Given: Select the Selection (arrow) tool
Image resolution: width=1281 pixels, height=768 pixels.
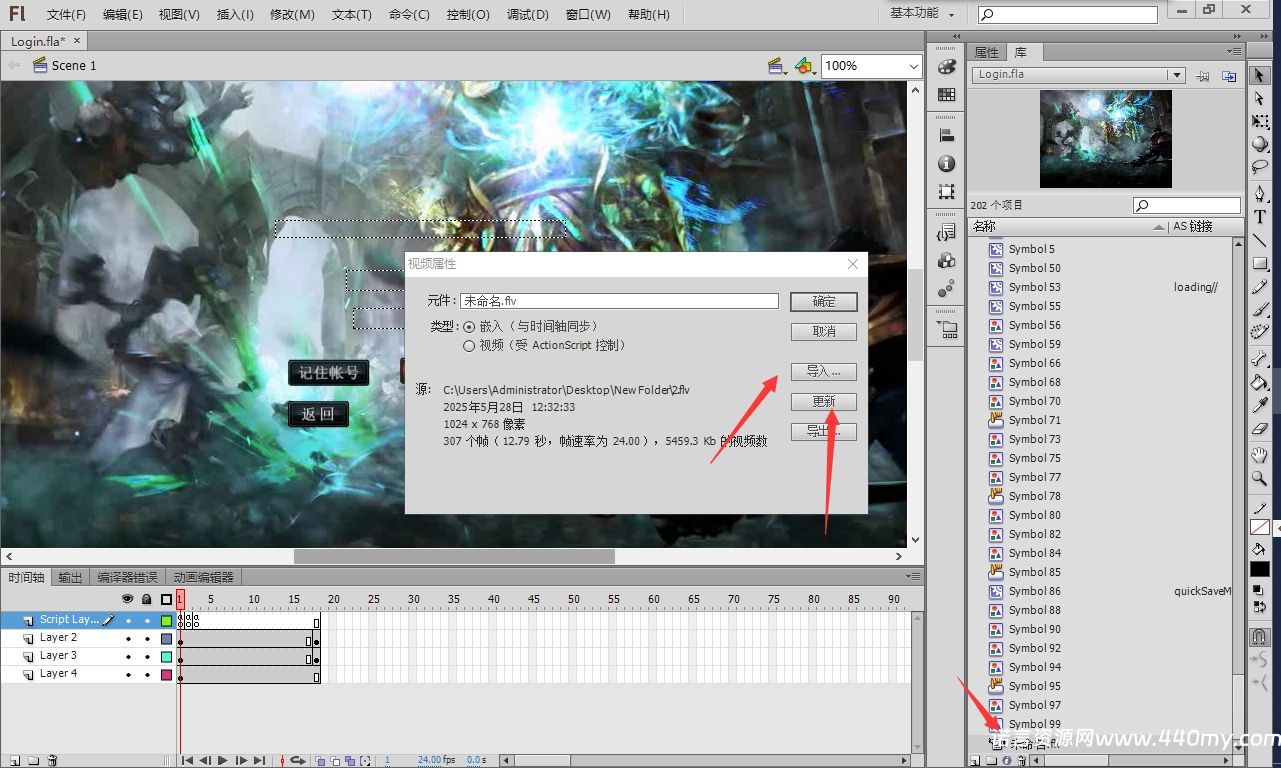Looking at the screenshot, I should 1259,76.
